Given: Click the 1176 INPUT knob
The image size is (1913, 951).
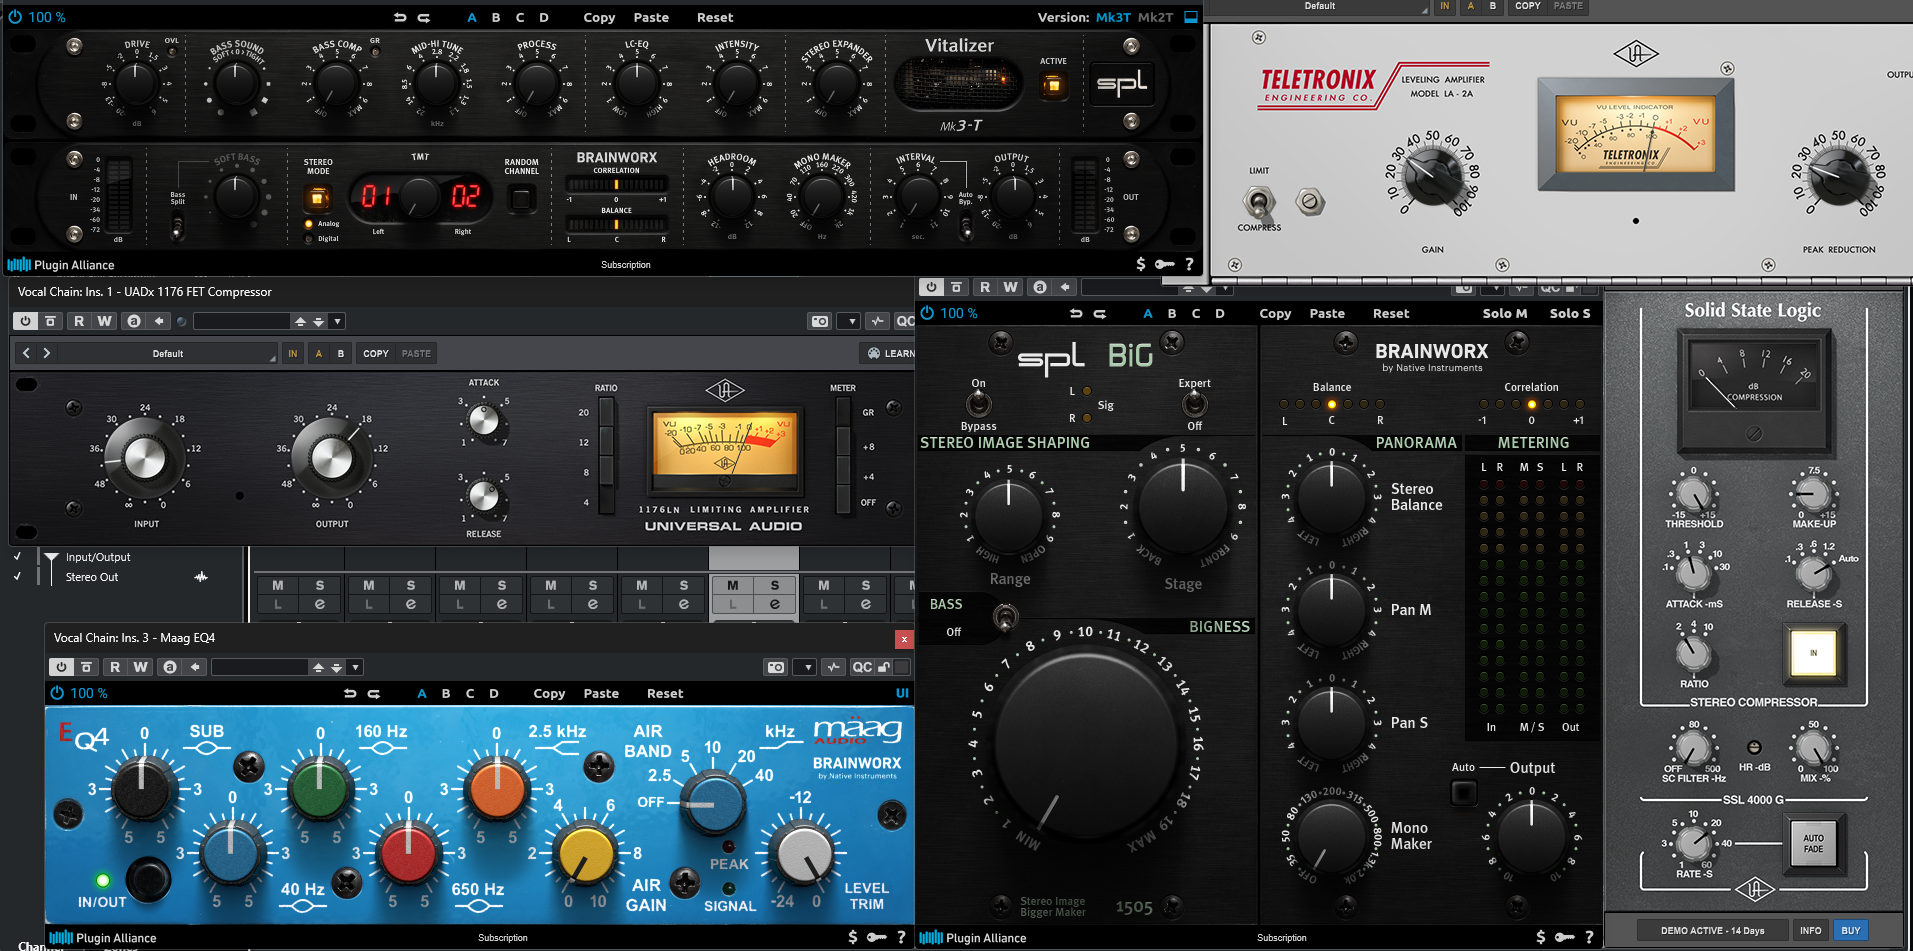Looking at the screenshot, I should point(145,459).
